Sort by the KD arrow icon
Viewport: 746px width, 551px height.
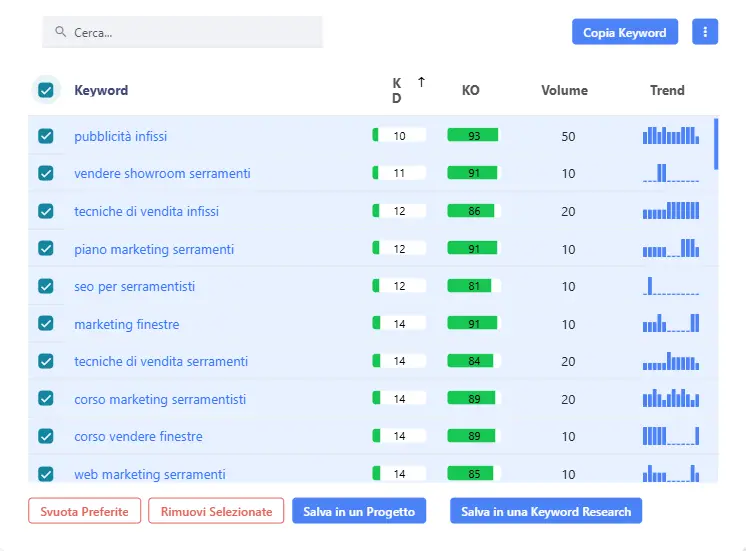[422, 82]
